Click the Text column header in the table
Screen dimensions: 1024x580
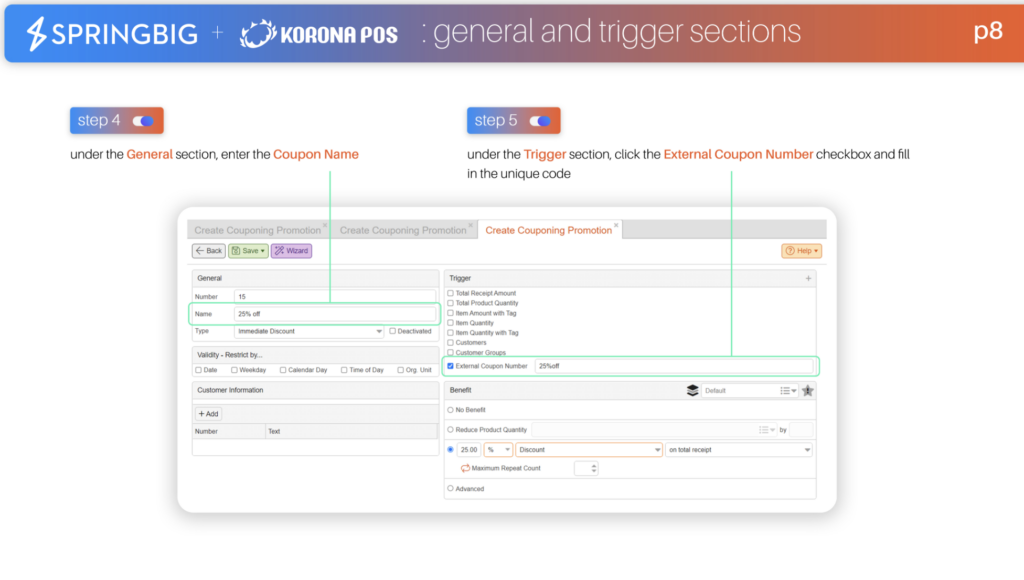(x=352, y=431)
